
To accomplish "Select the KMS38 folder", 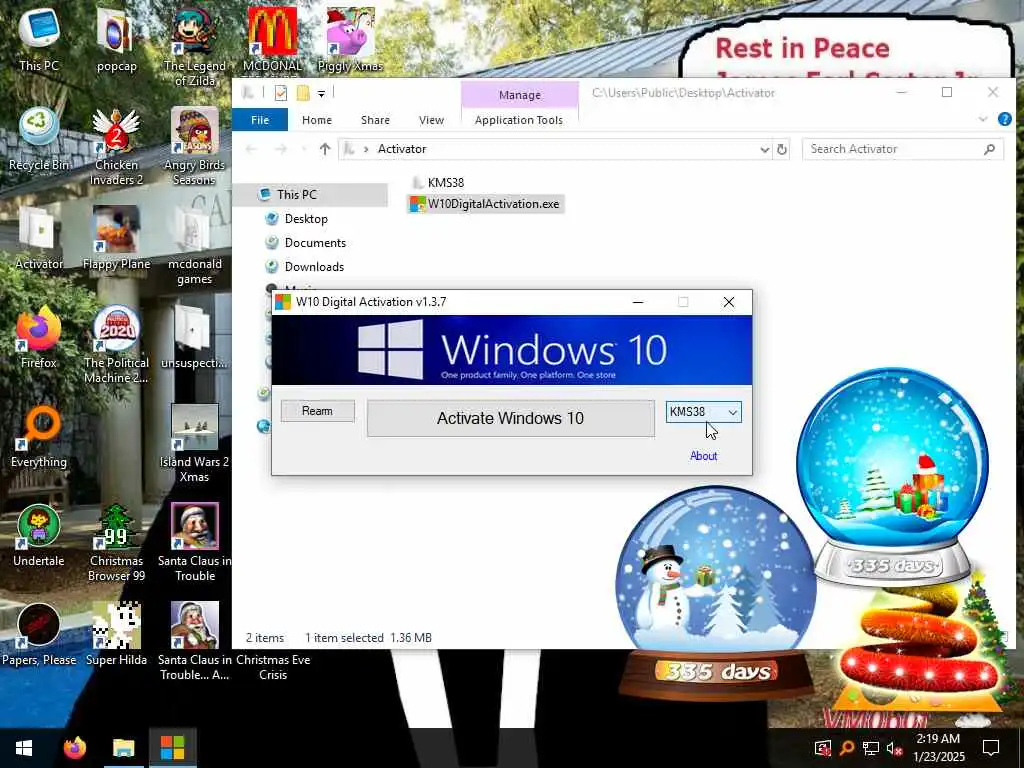I will coord(438,183).
